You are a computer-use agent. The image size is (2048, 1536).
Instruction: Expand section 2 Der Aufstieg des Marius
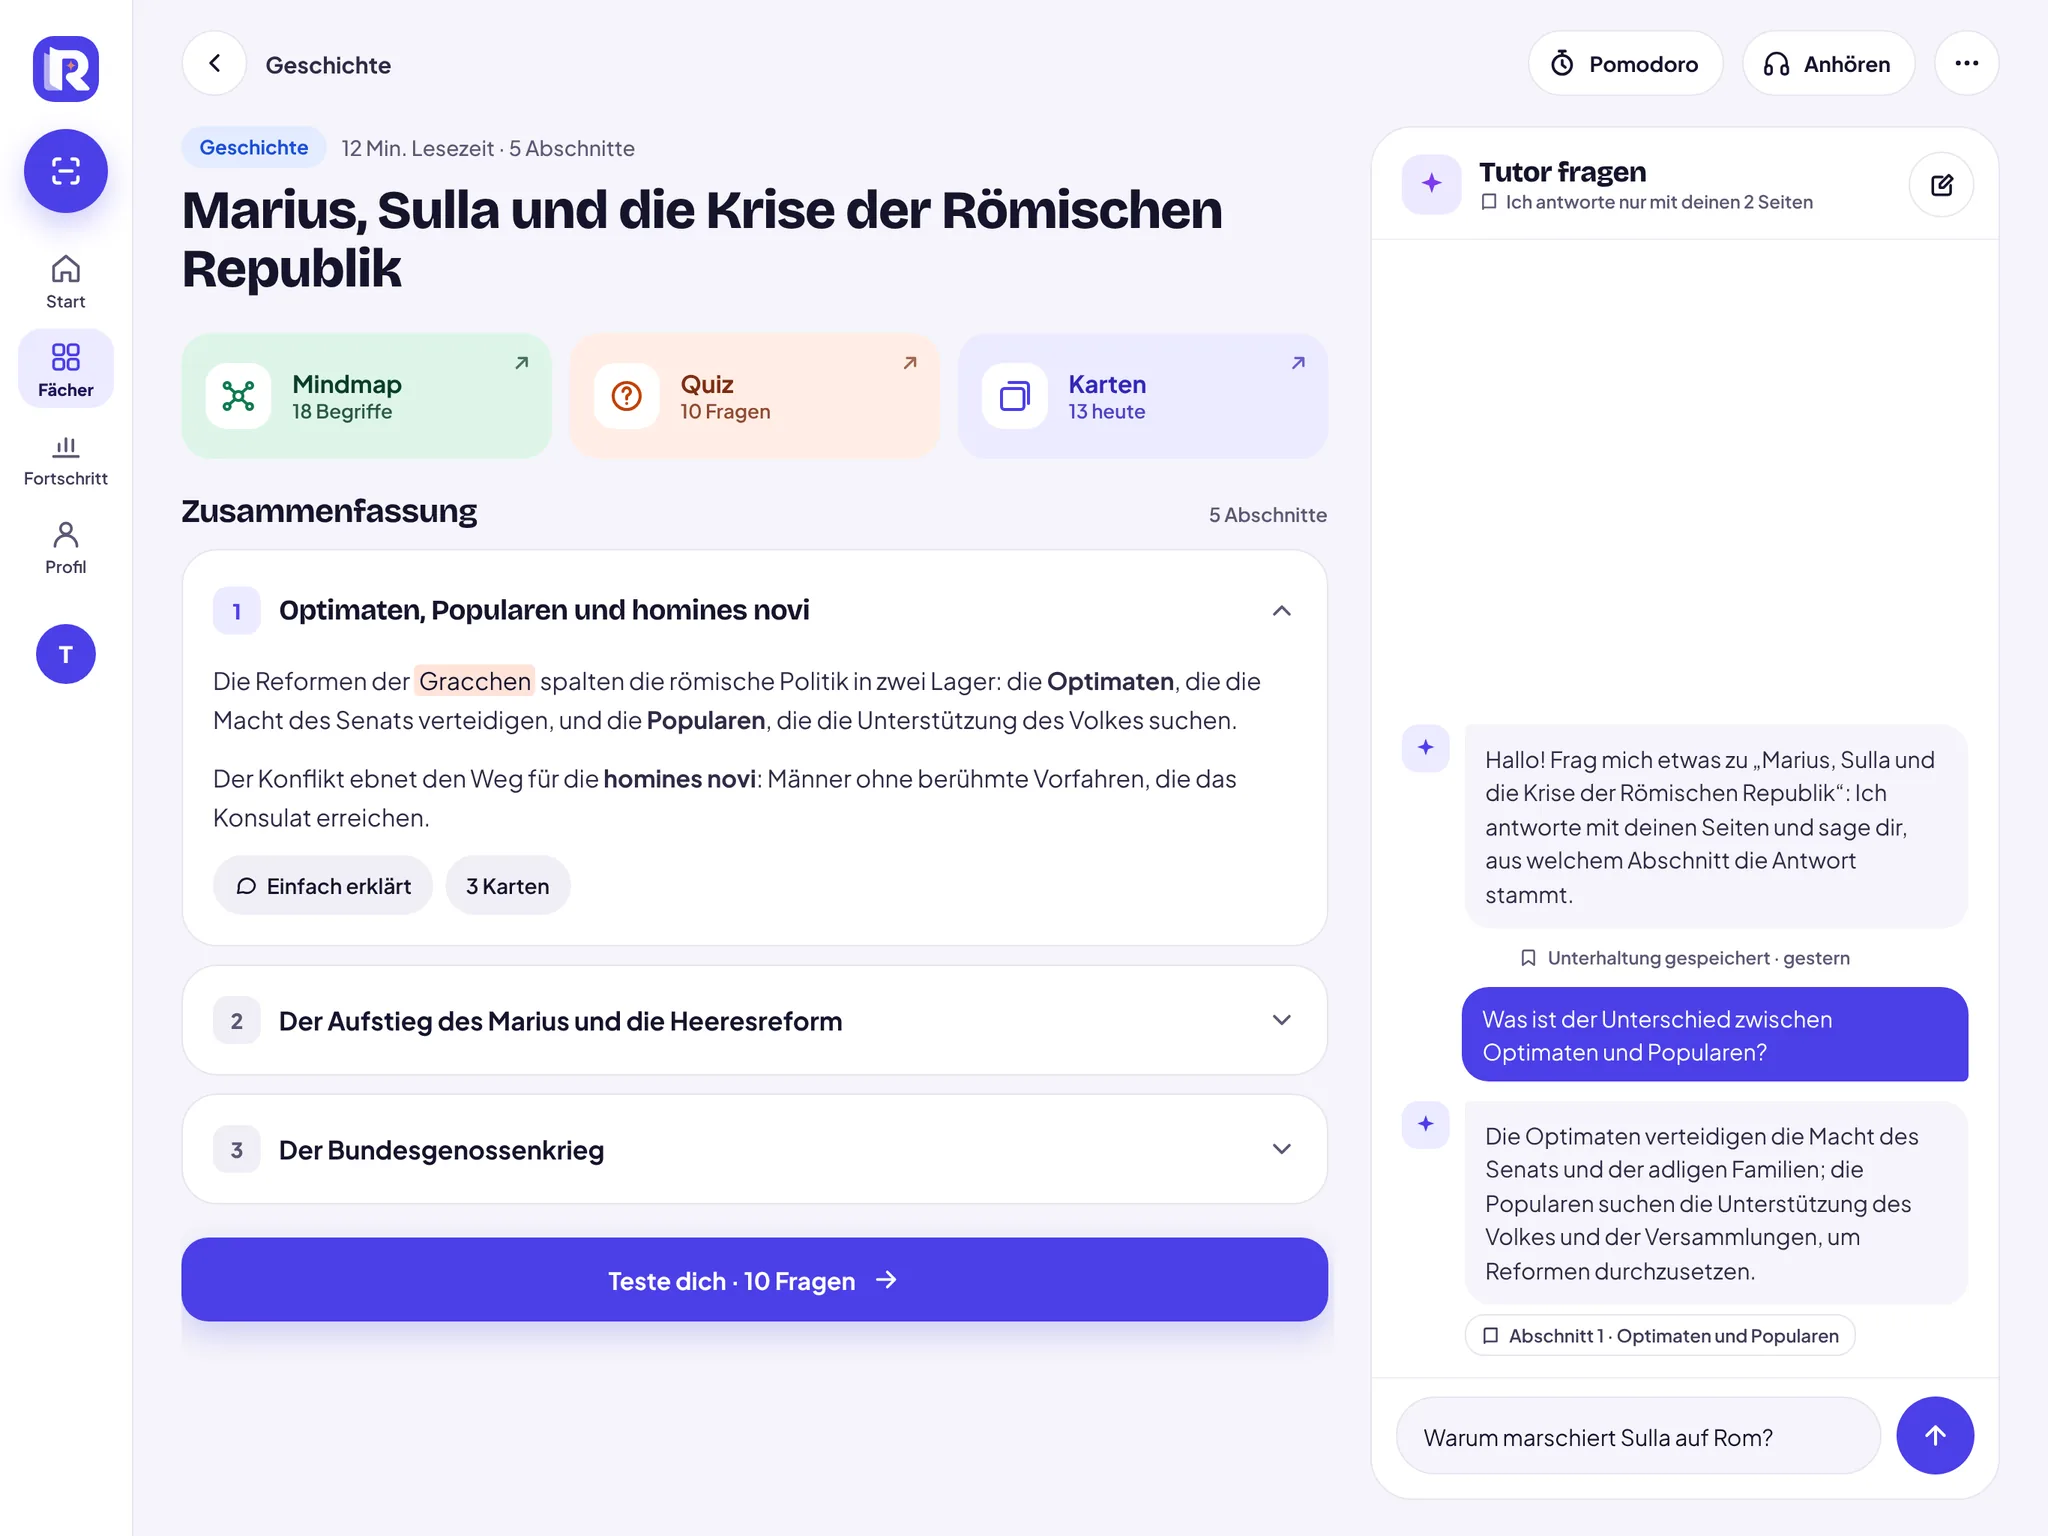click(754, 1020)
